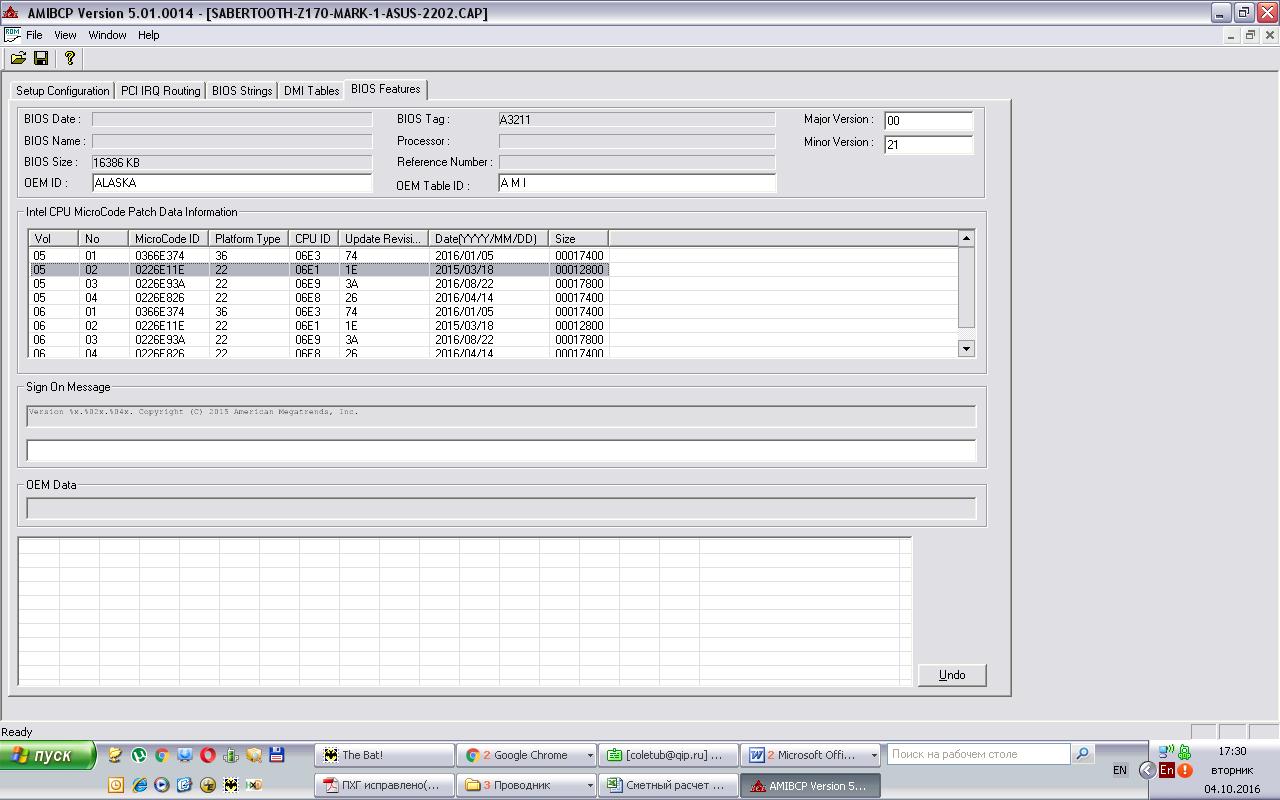Click the MicroCode ID column header
Screen dimensions: 1280x800
pos(168,239)
